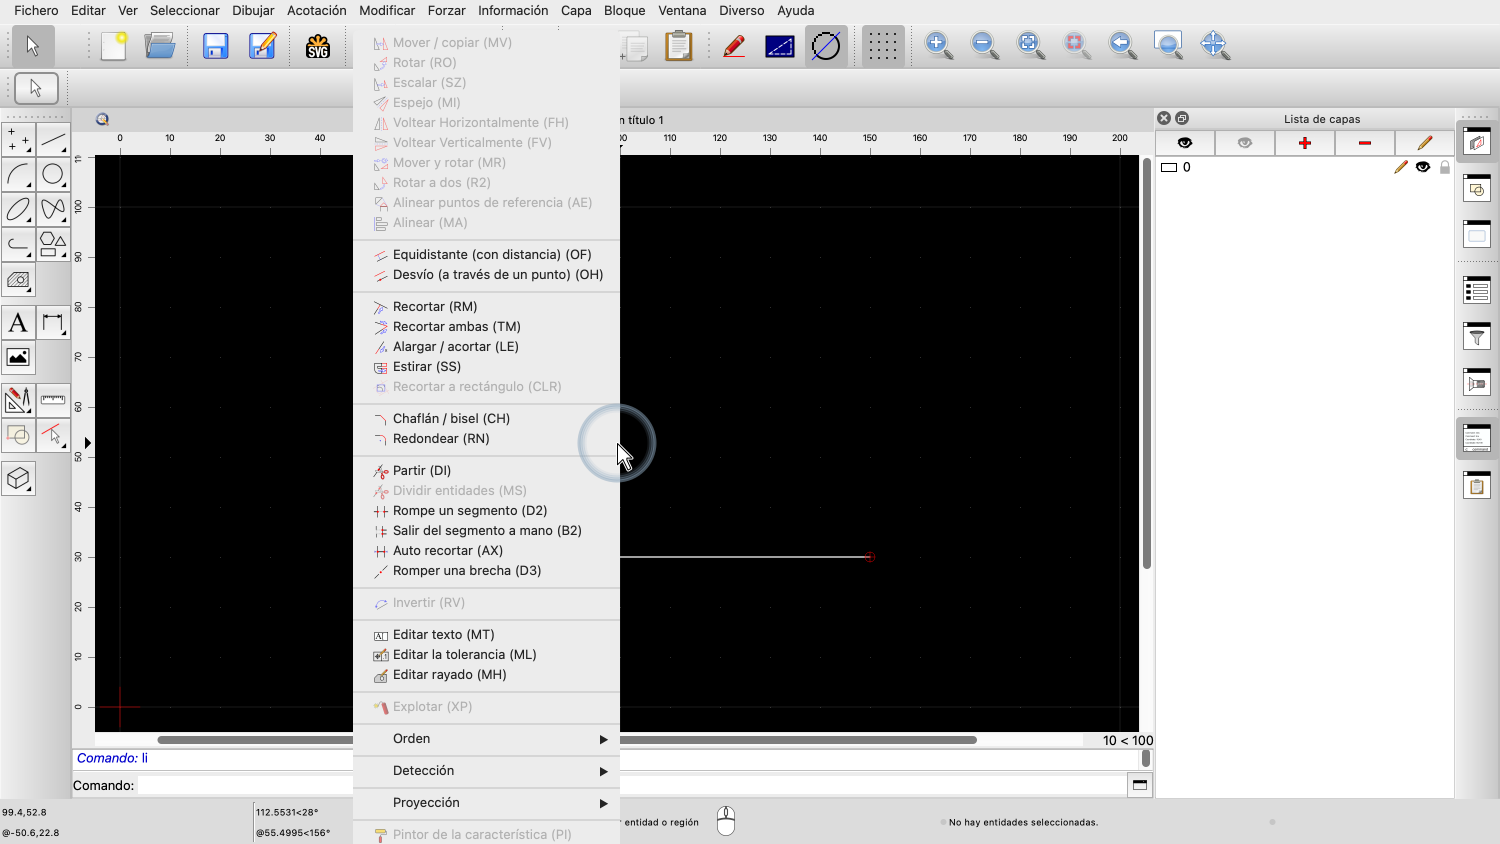Choose Recortar (RM) from the menu
The width and height of the screenshot is (1500, 844).
click(x=435, y=307)
